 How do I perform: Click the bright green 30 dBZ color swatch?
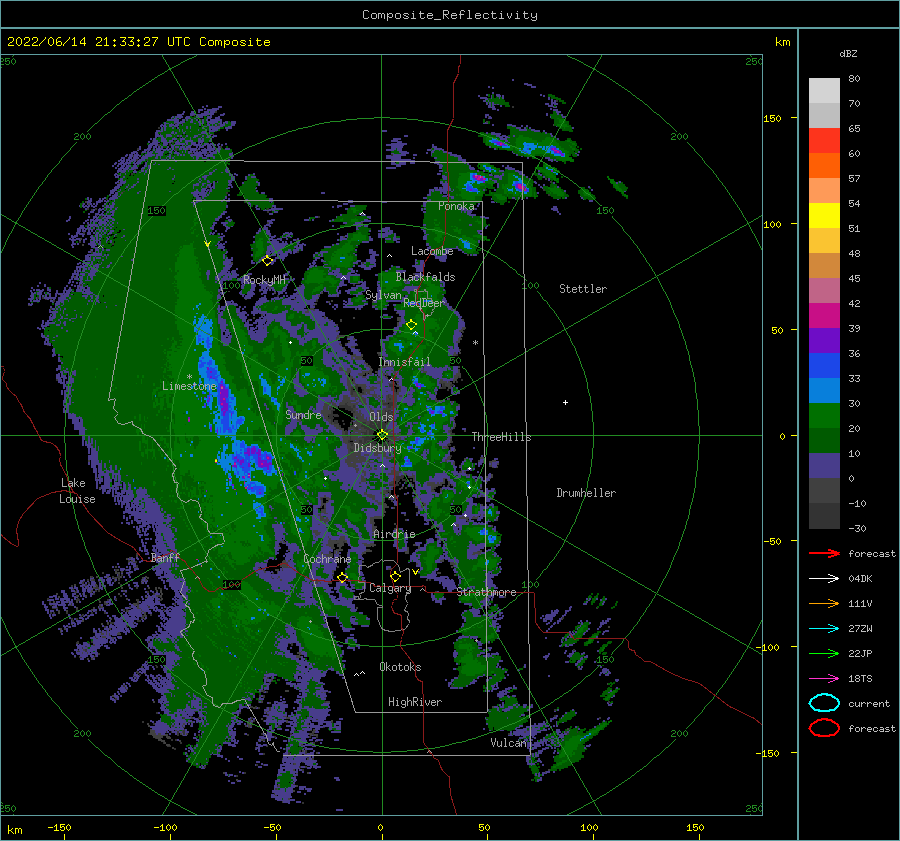click(x=824, y=415)
